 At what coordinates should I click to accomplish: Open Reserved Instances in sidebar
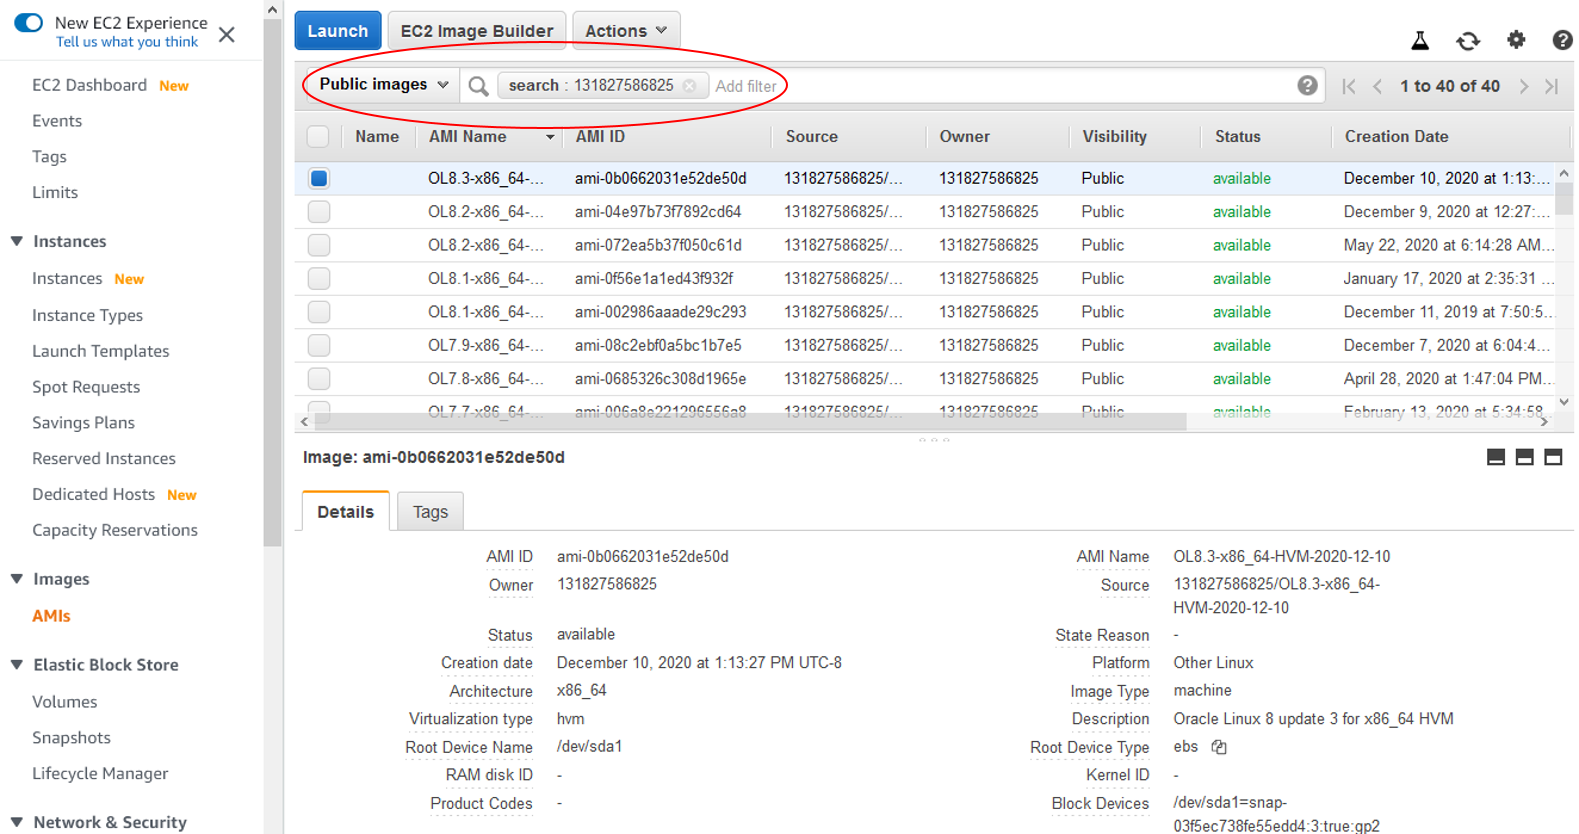click(104, 458)
